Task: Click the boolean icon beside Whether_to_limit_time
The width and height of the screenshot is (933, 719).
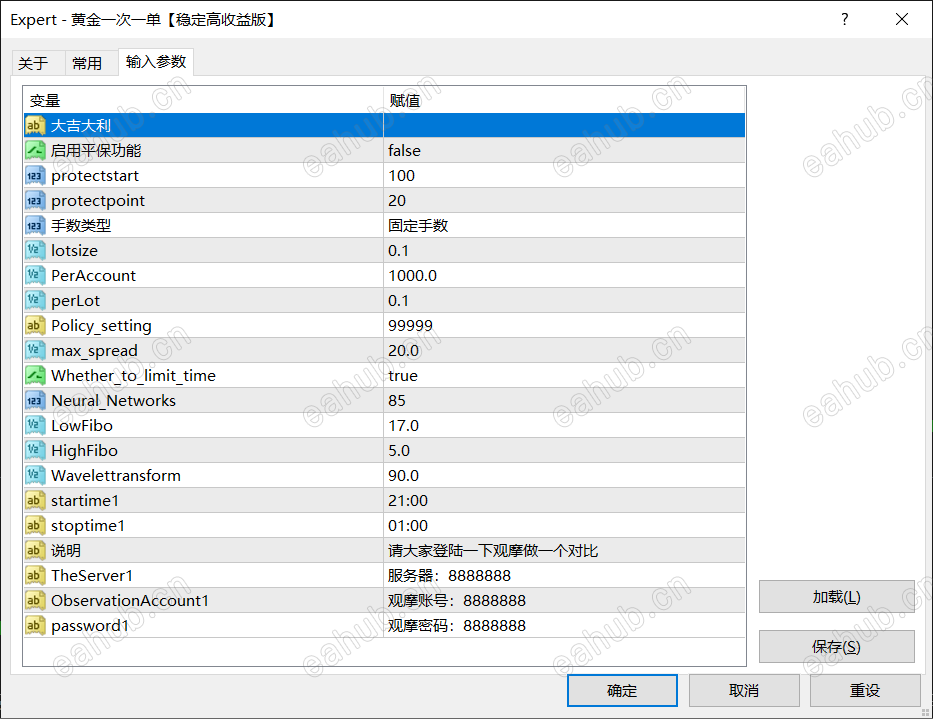Action: [35, 376]
